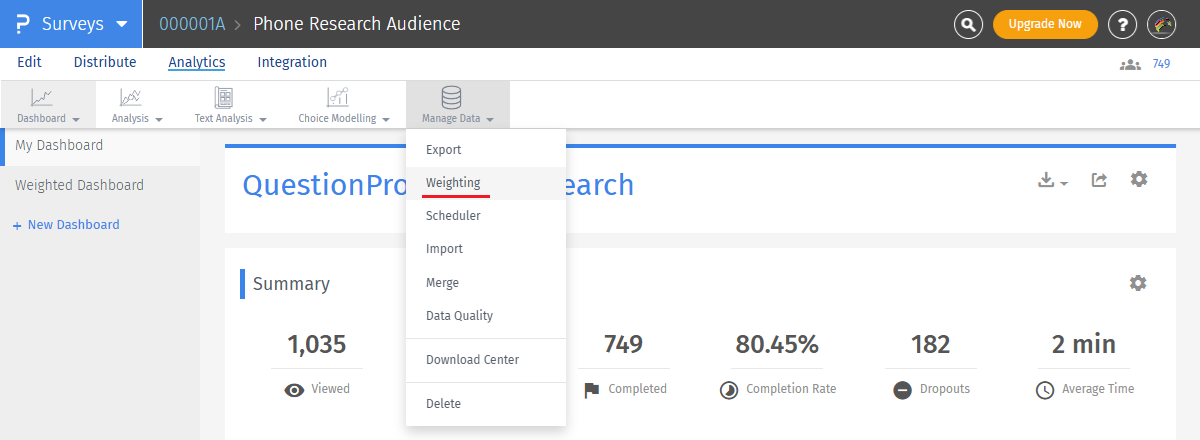Choose Data Quality menu item
Image resolution: width=1200 pixels, height=440 pixels.
(x=459, y=316)
